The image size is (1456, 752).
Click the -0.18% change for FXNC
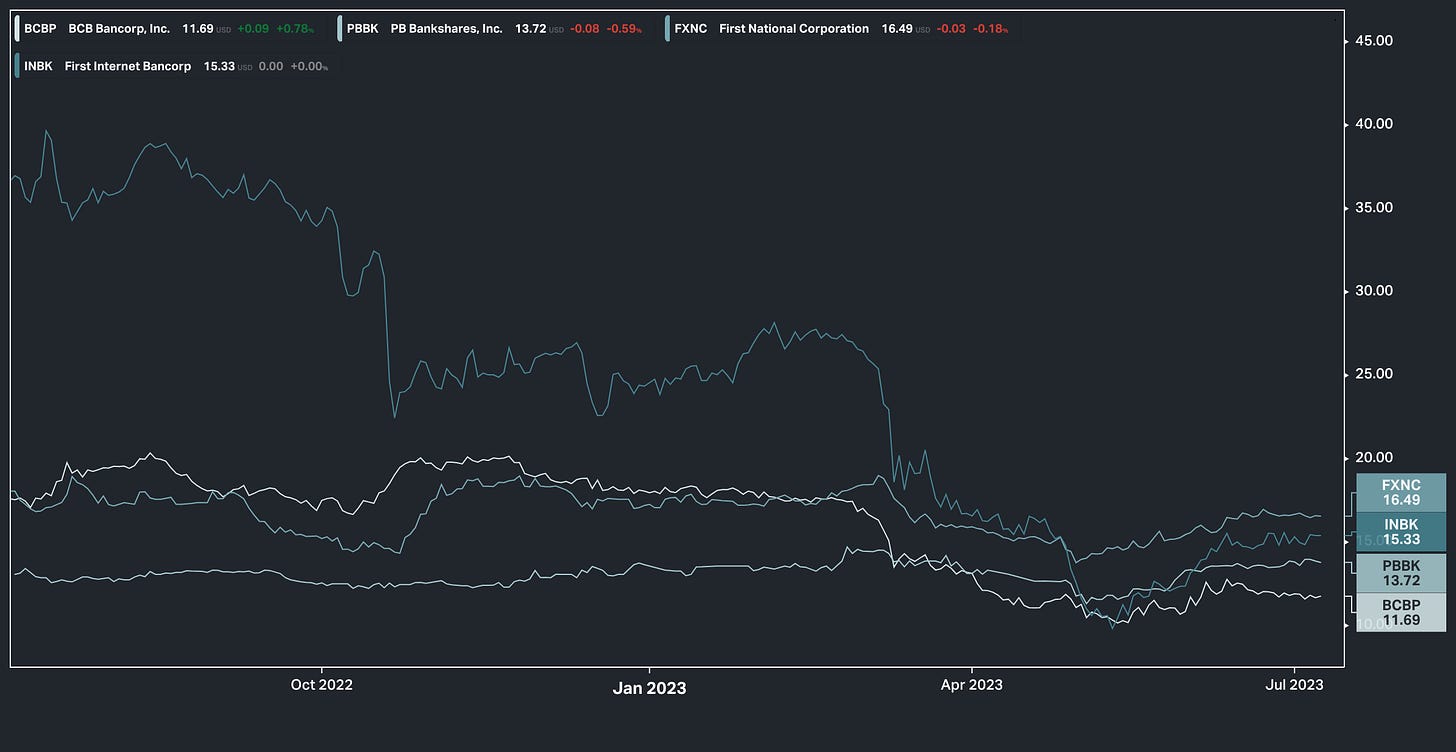(990, 29)
